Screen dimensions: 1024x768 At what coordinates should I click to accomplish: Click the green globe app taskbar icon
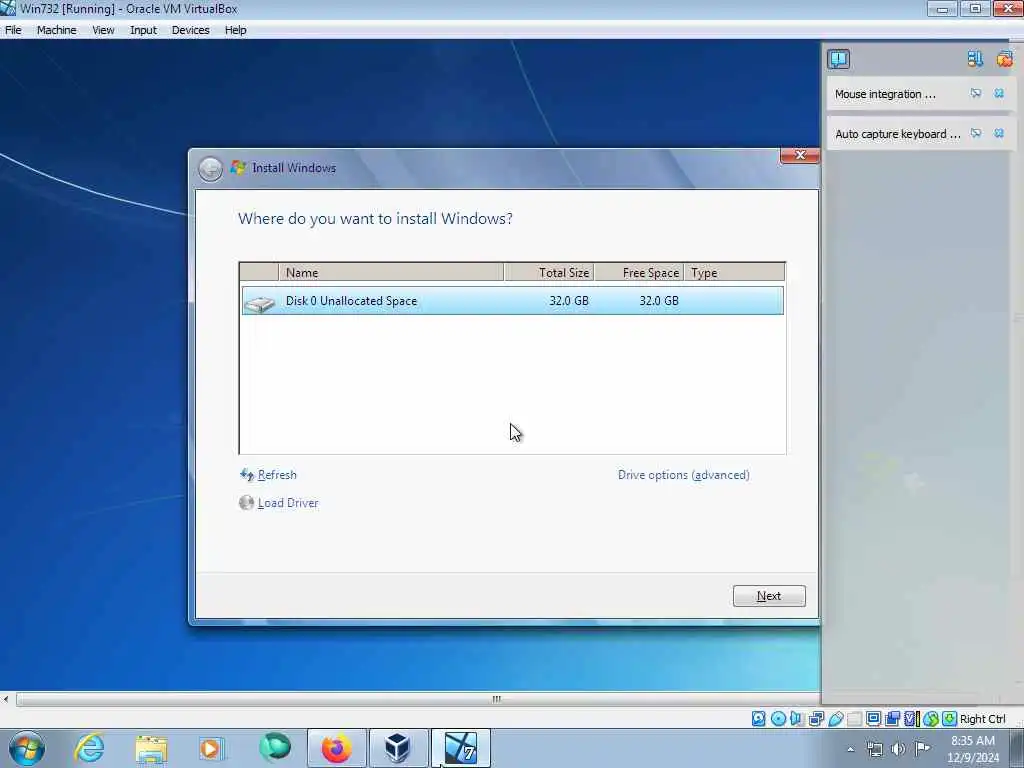point(274,747)
